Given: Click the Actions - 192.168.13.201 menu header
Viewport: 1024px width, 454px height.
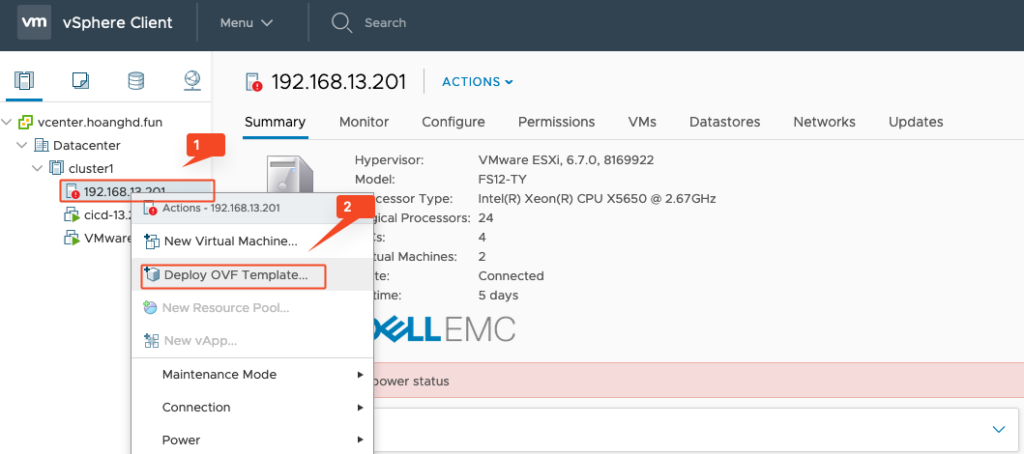Looking at the screenshot, I should (x=252, y=208).
